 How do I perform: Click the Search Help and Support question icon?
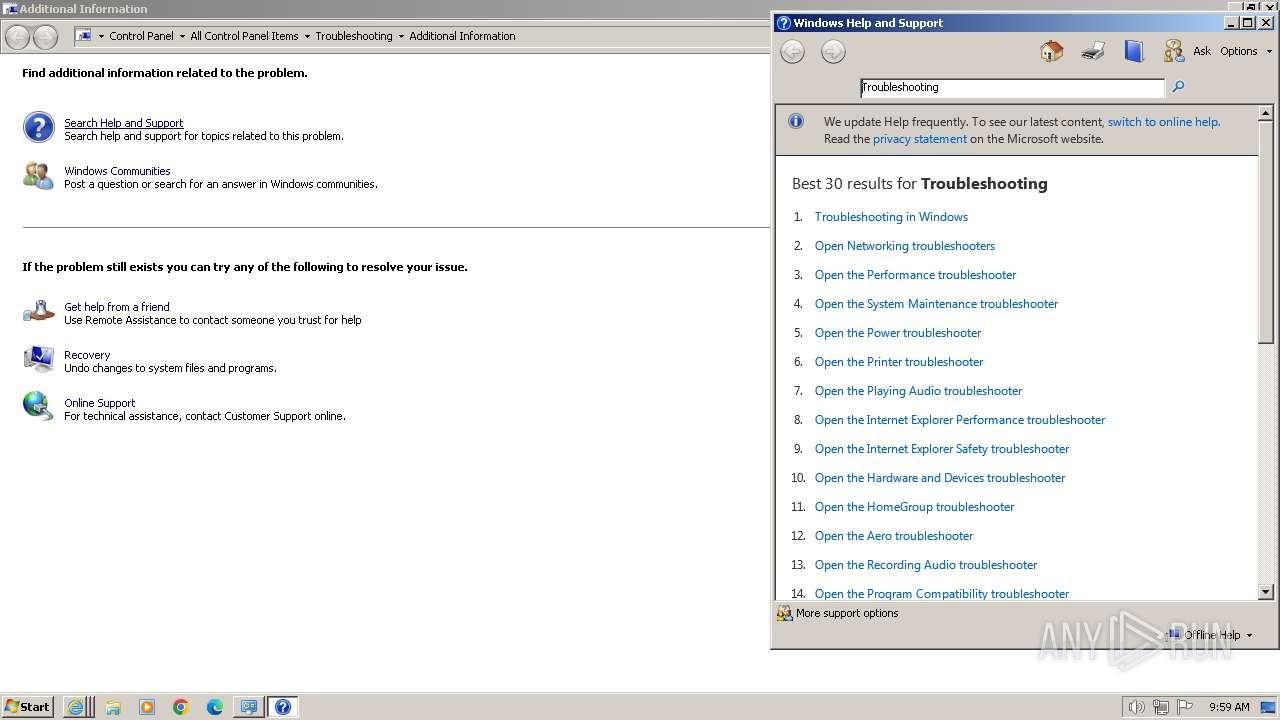tap(38, 127)
